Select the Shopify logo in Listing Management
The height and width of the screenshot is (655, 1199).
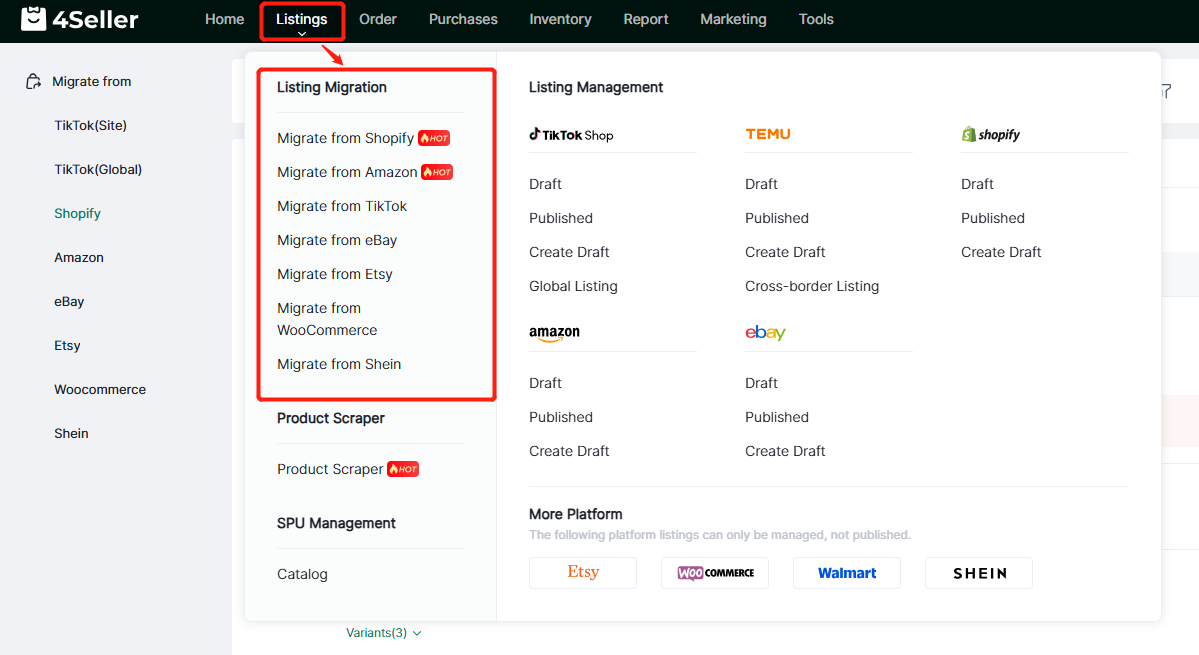point(990,135)
